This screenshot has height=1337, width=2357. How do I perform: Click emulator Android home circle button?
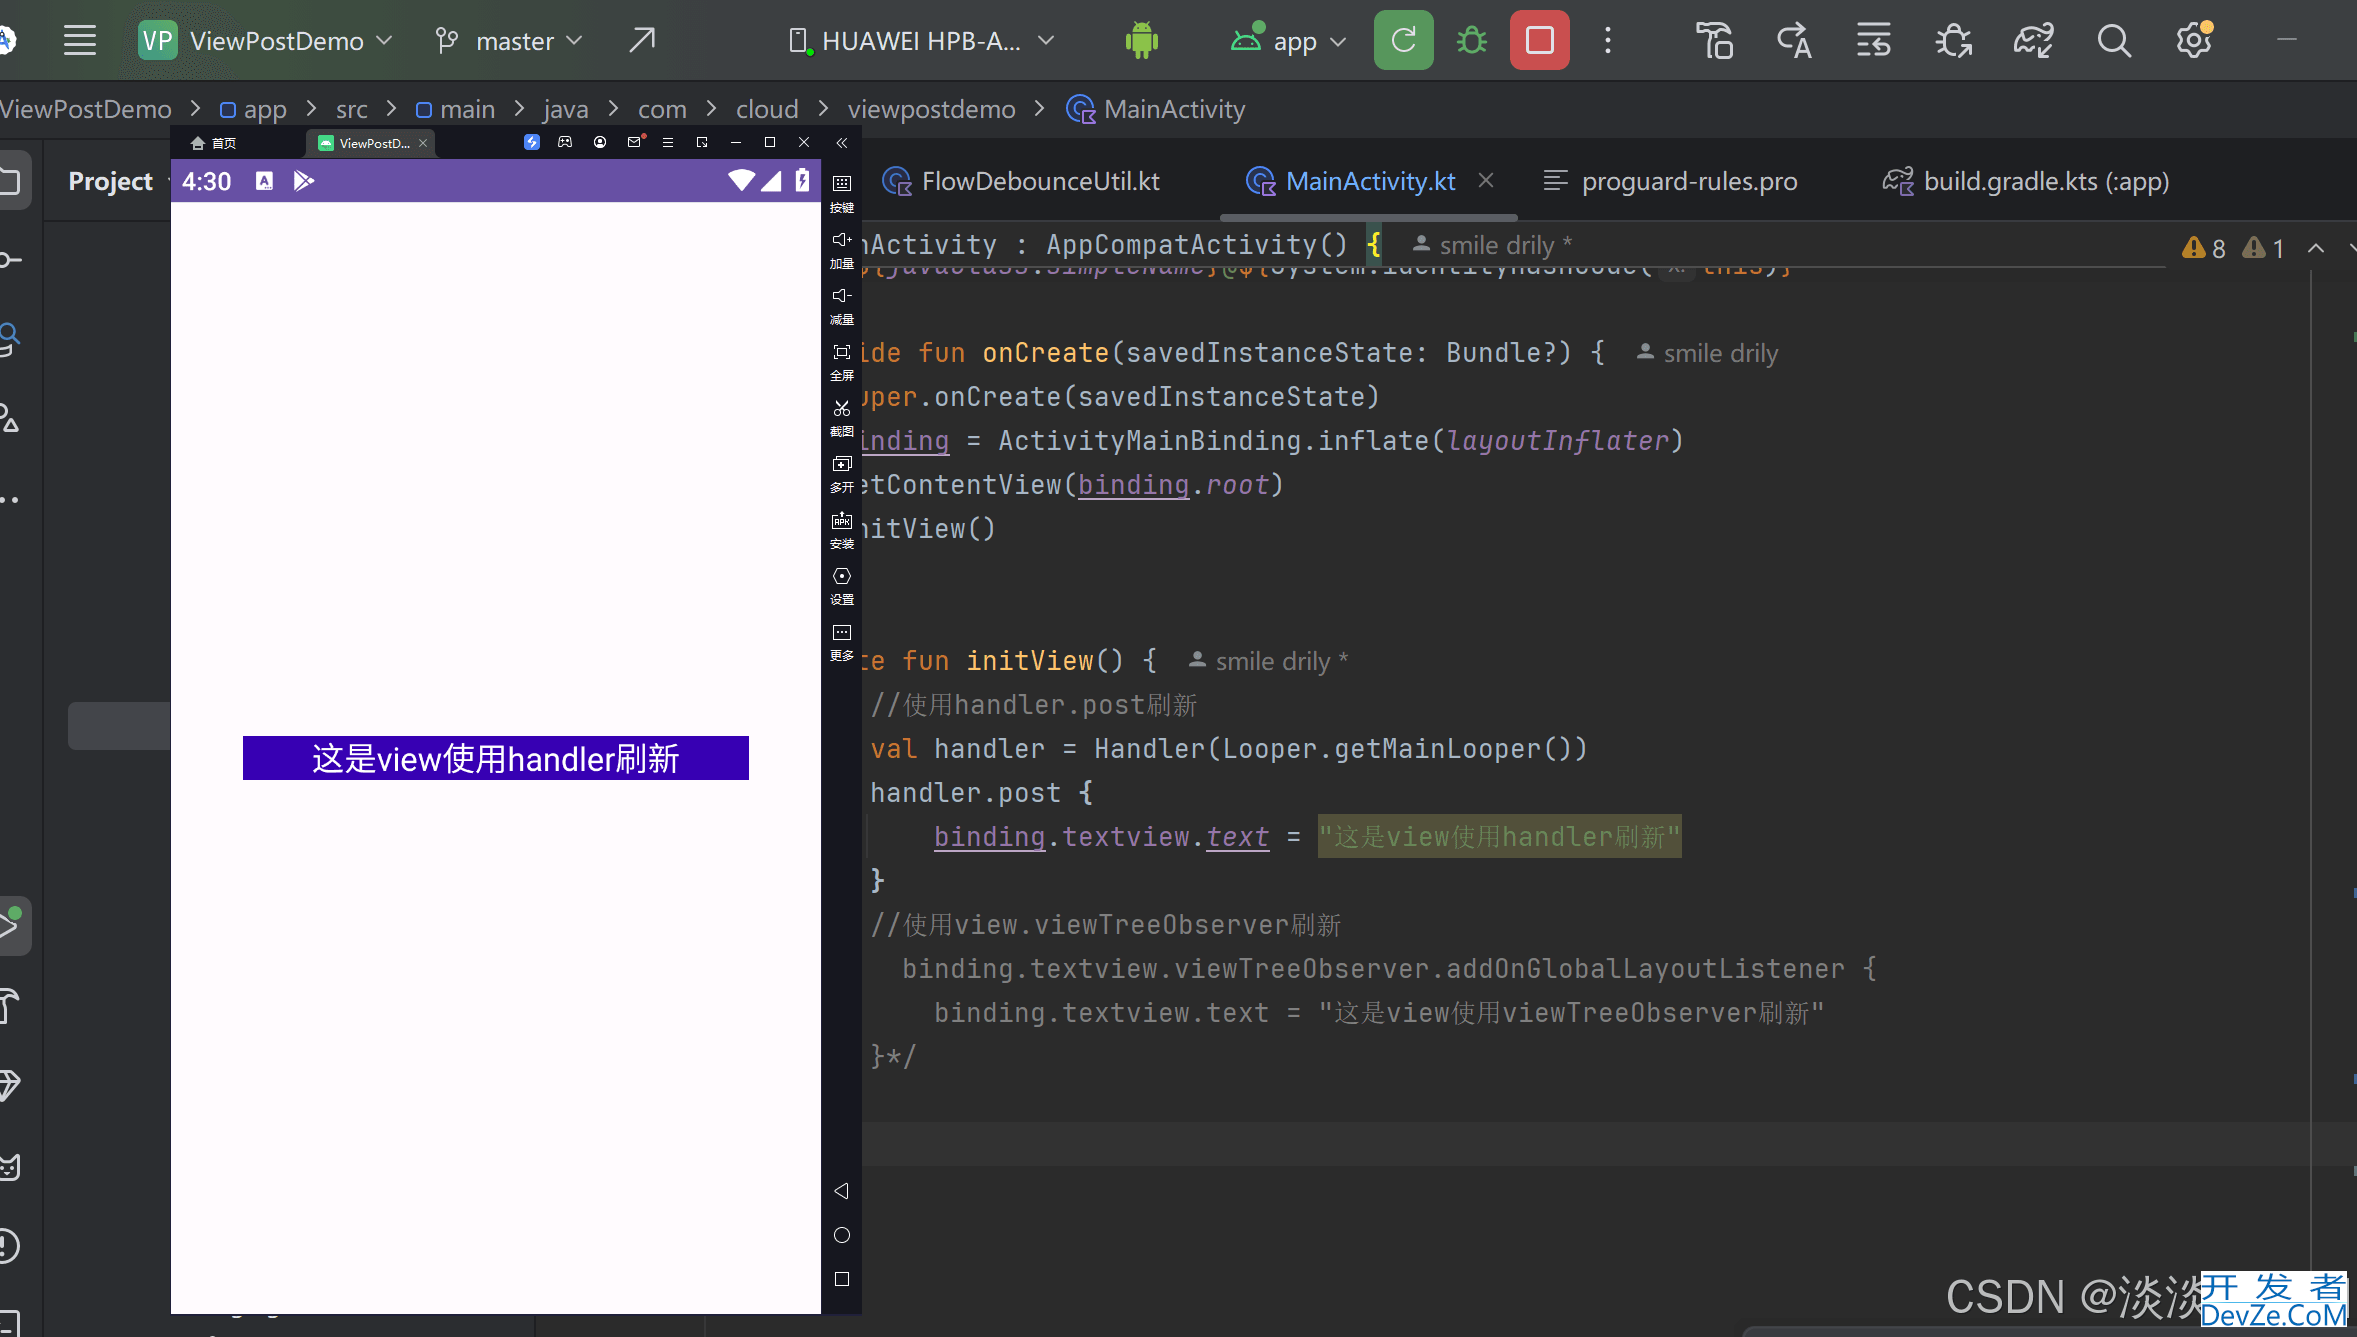(842, 1235)
